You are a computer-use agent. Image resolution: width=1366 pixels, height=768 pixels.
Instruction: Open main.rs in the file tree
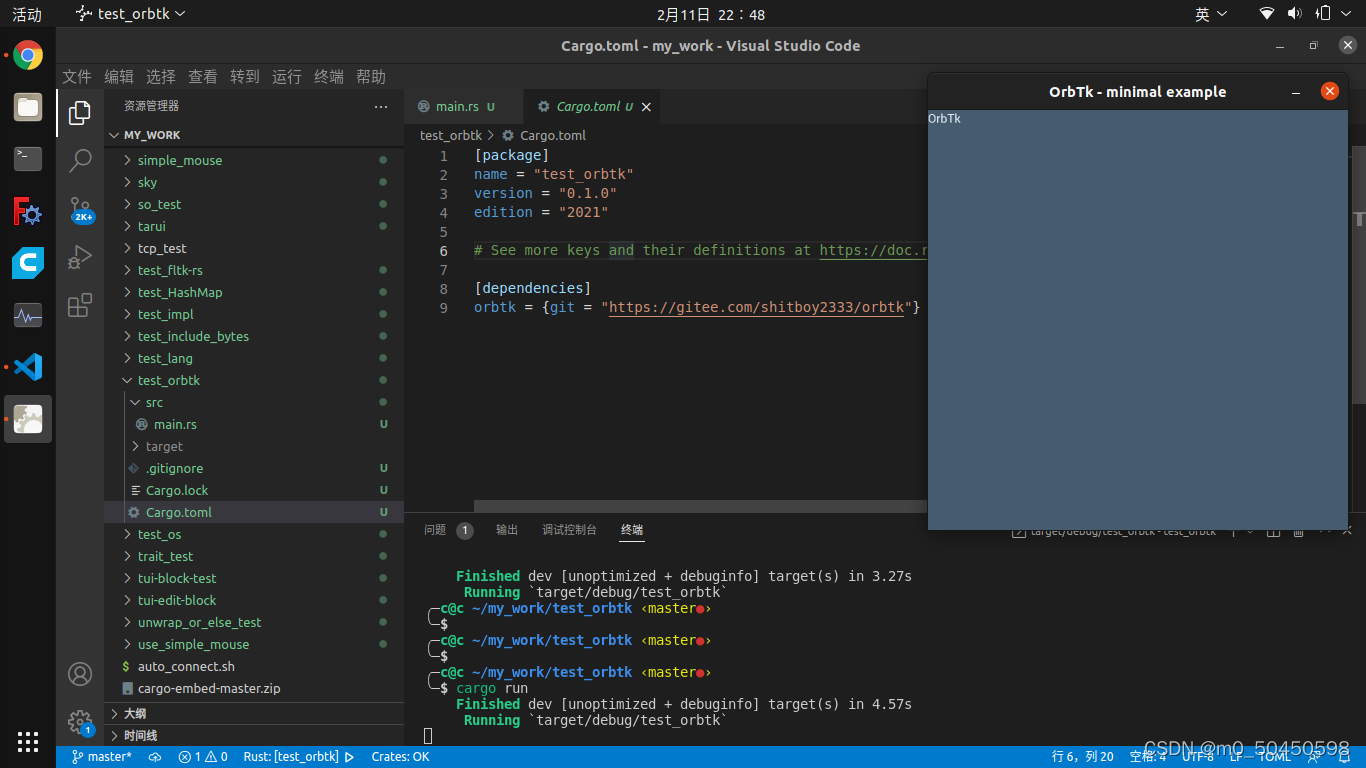tap(175, 425)
